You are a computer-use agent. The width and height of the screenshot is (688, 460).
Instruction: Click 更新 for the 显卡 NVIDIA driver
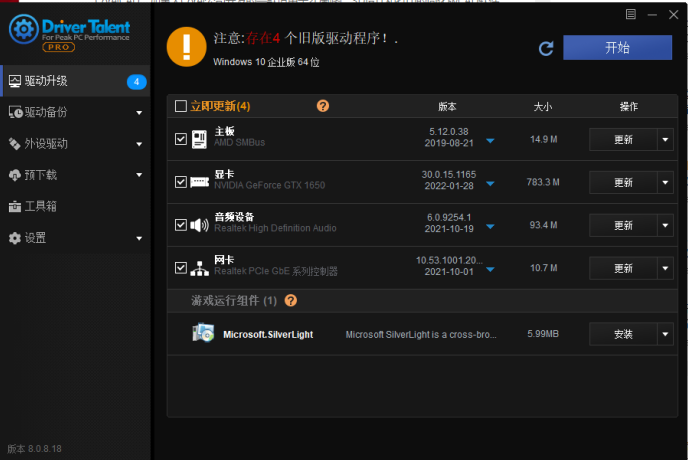[623, 182]
